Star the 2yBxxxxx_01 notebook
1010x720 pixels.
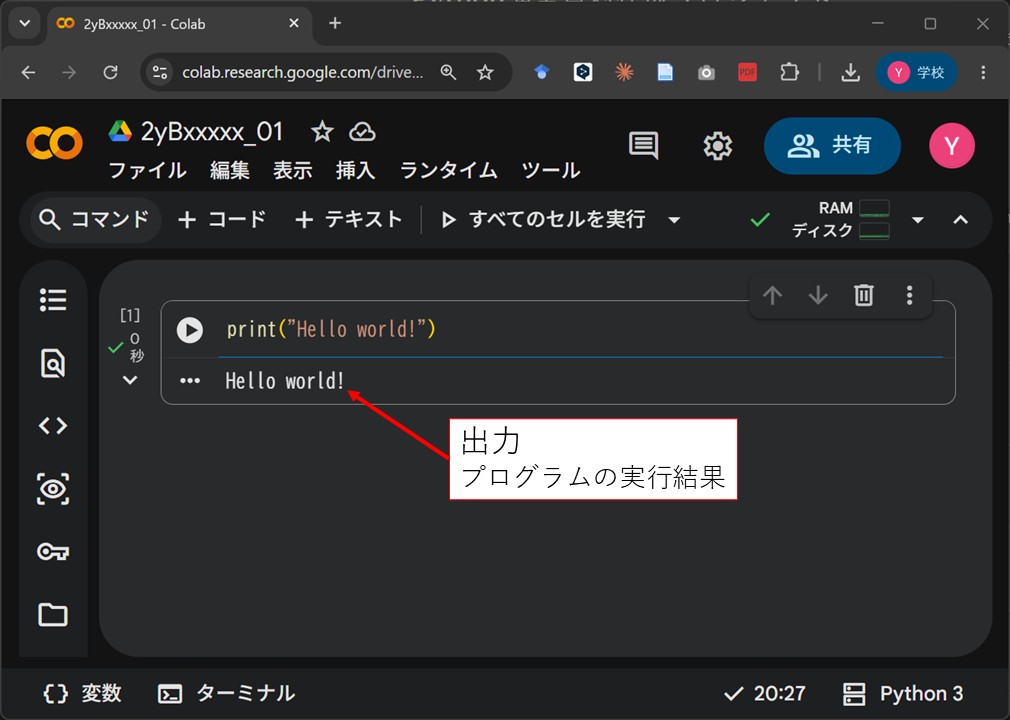[x=322, y=132]
